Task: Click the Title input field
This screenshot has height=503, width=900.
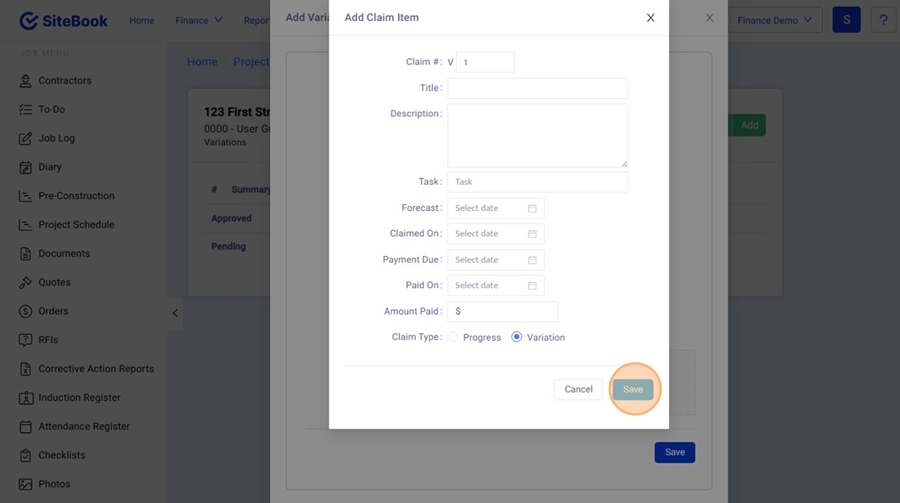Action: pos(537,88)
